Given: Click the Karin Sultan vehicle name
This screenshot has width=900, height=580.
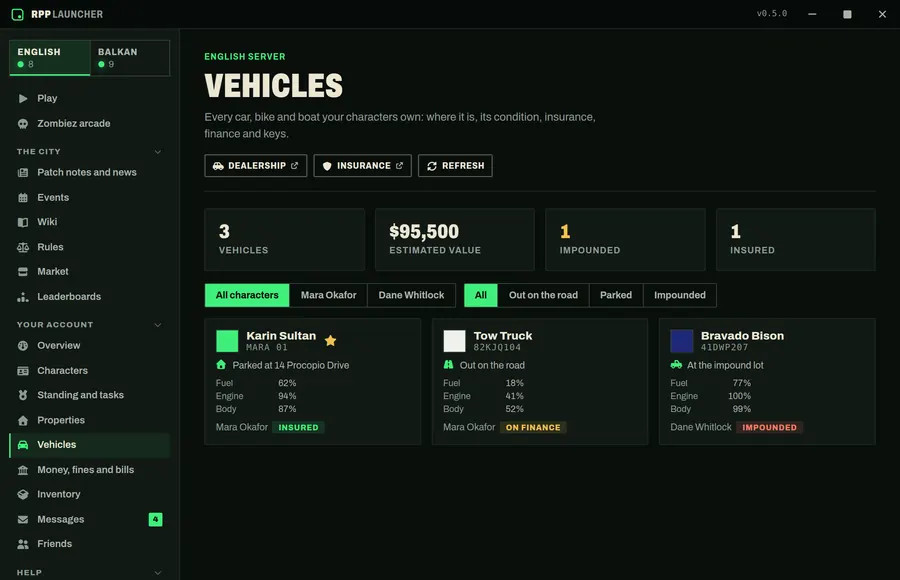Looking at the screenshot, I should coord(281,336).
